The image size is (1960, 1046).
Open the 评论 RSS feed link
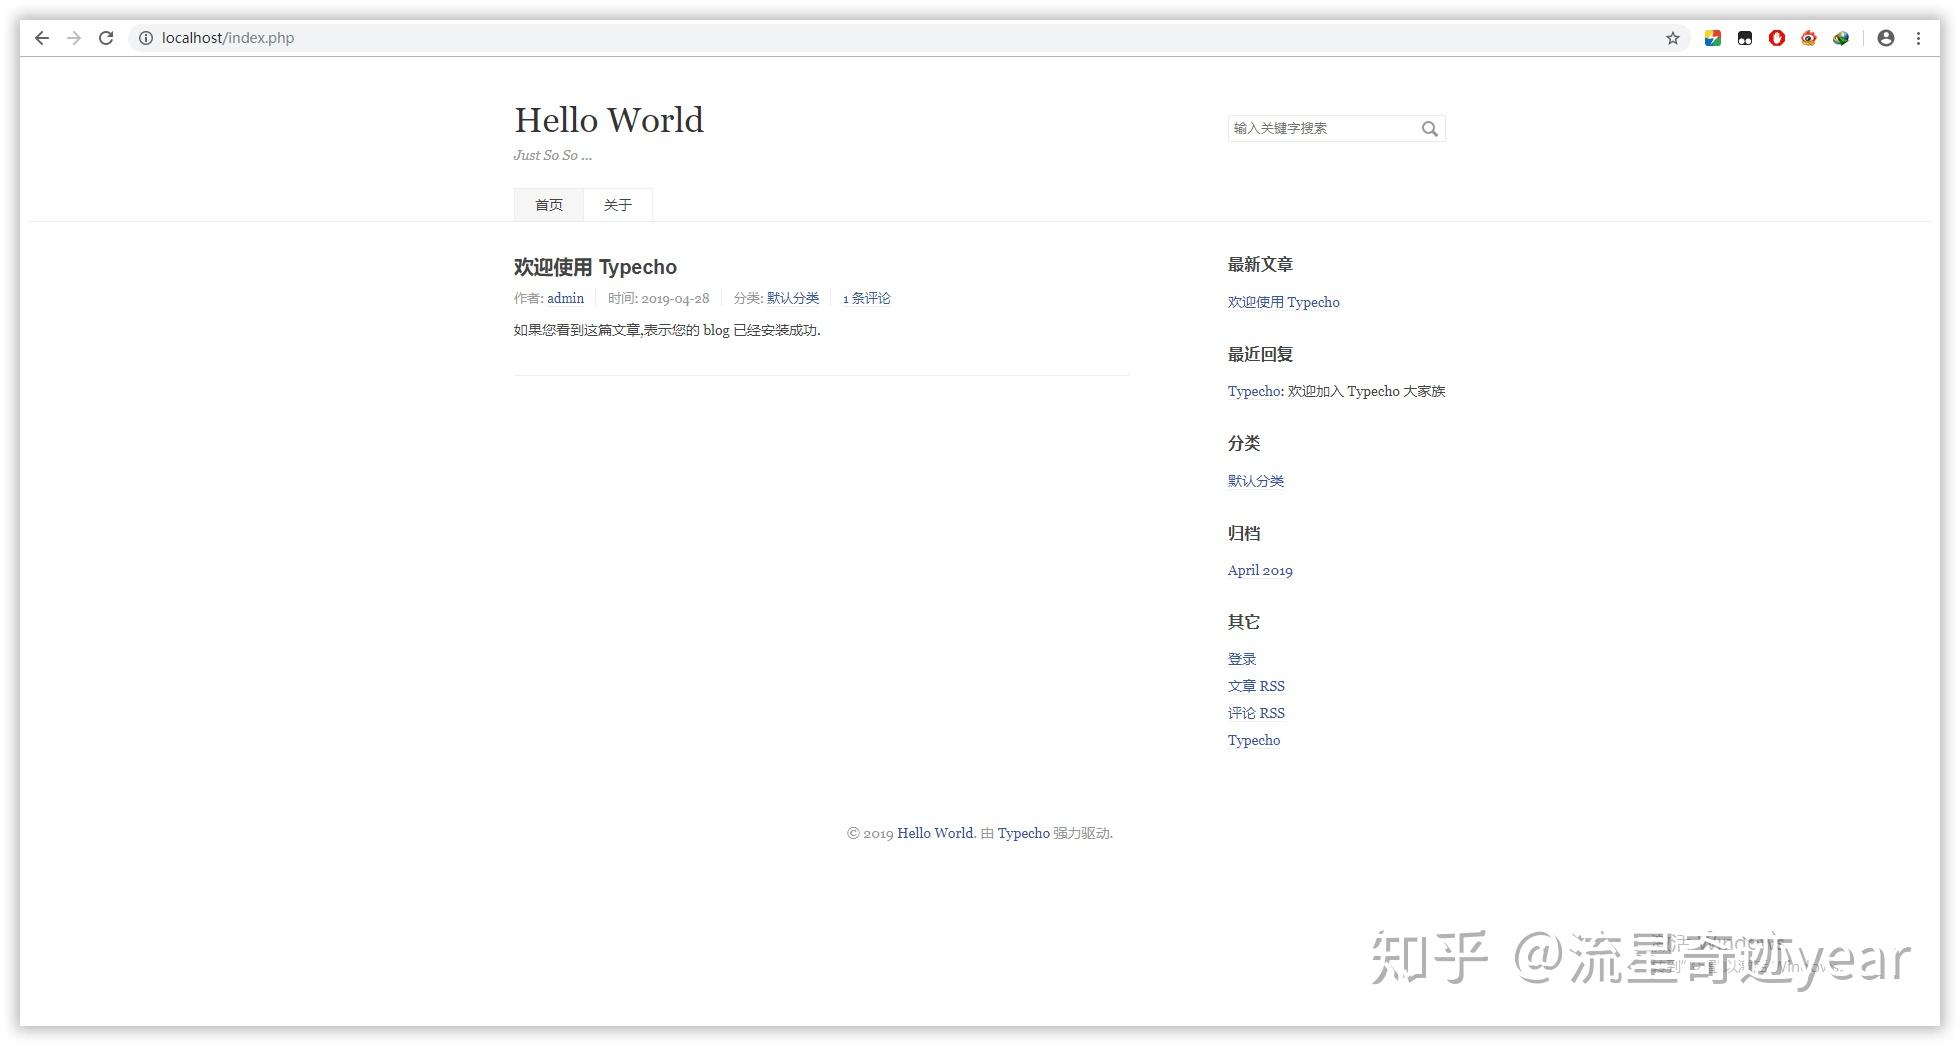[x=1256, y=713]
